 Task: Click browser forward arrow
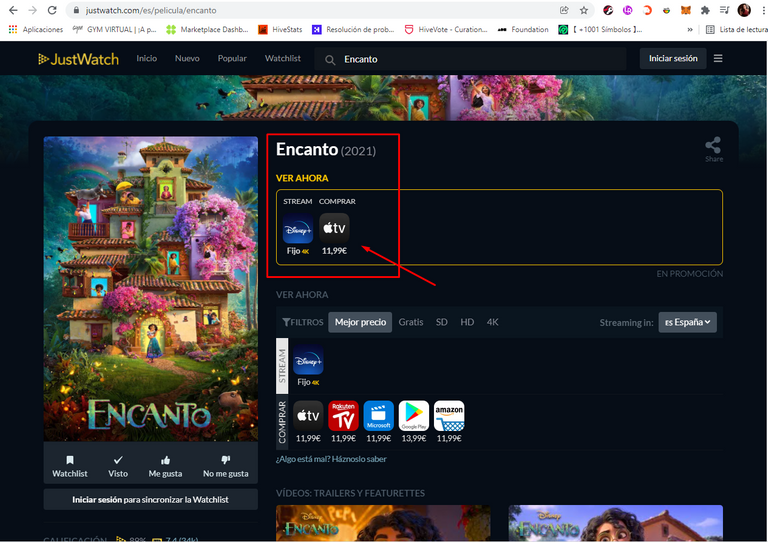pos(33,10)
